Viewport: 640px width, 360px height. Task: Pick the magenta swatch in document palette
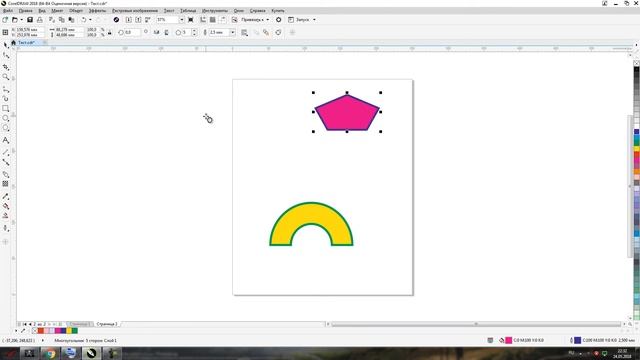tap(58, 331)
